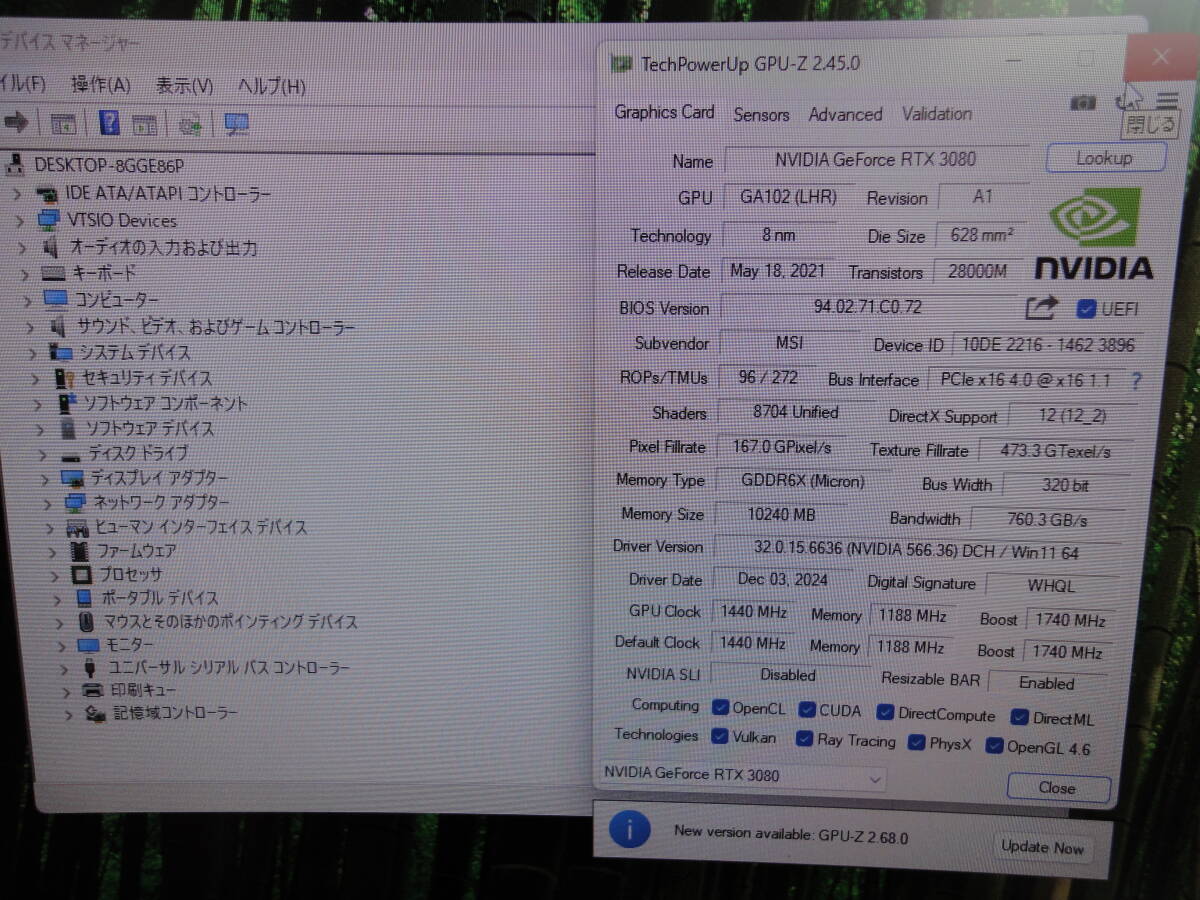The width and height of the screenshot is (1200, 900).
Task: Click the blue info icon in update notification
Action: (631, 830)
